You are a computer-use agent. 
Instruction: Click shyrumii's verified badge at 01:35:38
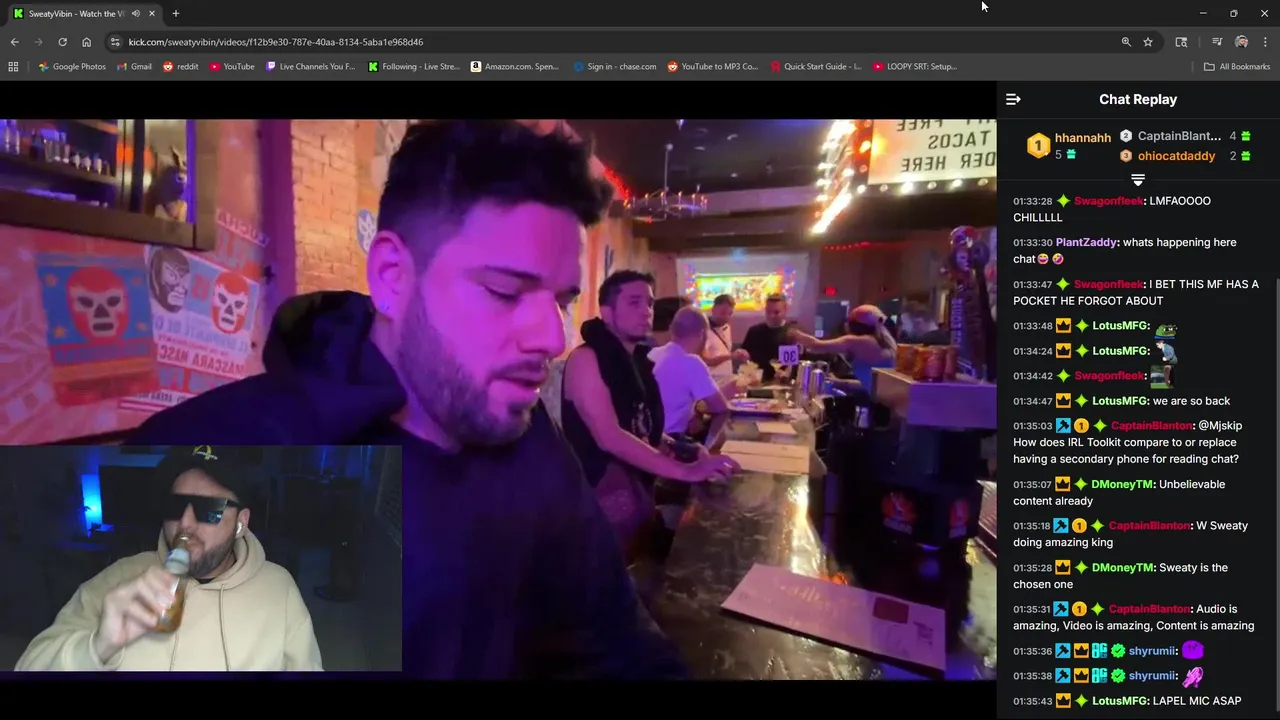pos(1118,676)
